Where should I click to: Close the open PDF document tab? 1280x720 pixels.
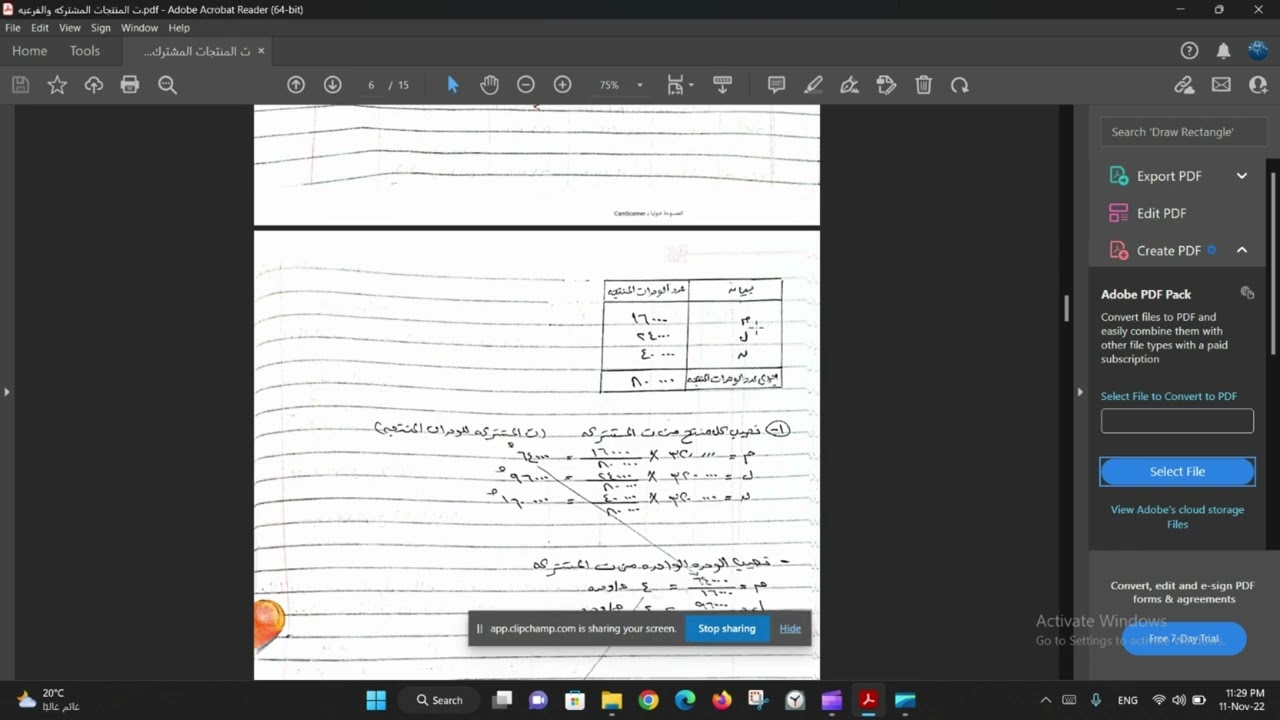click(261, 50)
